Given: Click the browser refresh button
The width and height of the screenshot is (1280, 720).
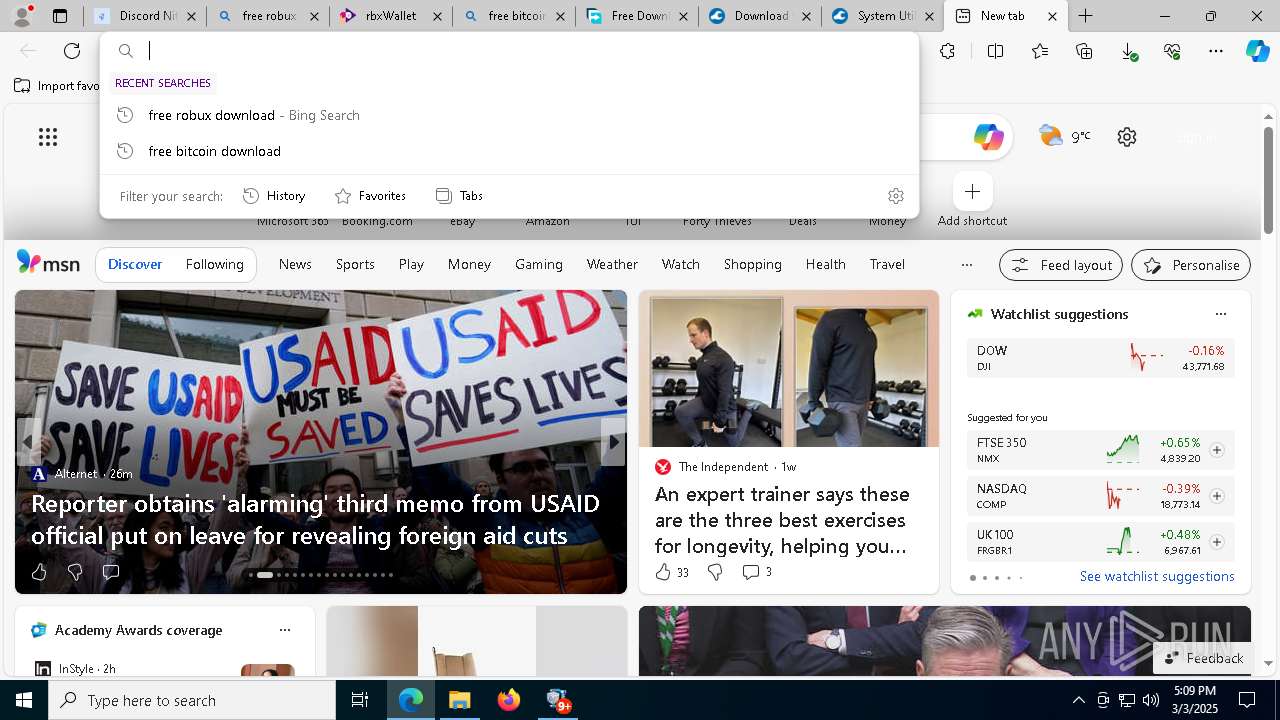Looking at the screenshot, I should coord(72,51).
